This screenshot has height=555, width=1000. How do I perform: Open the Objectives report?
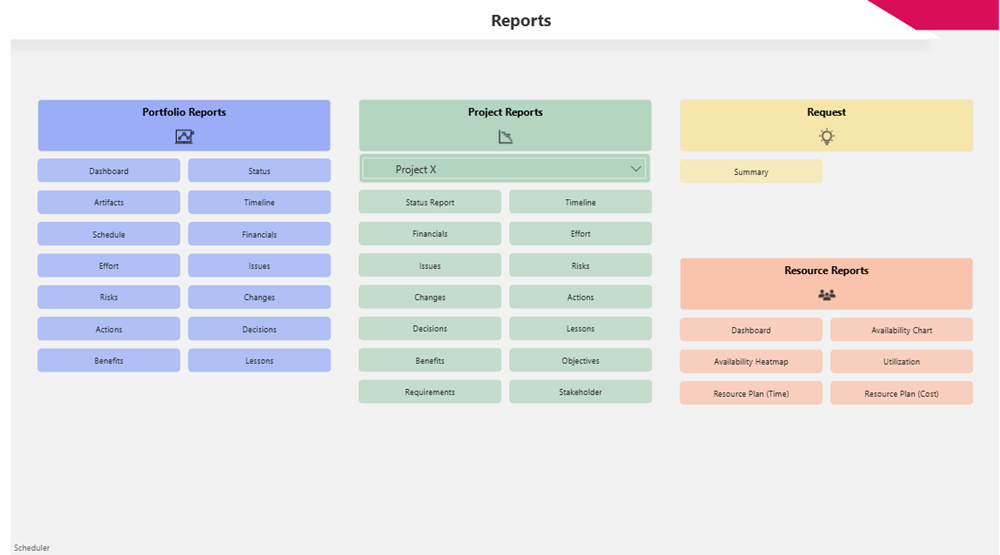[x=580, y=360]
